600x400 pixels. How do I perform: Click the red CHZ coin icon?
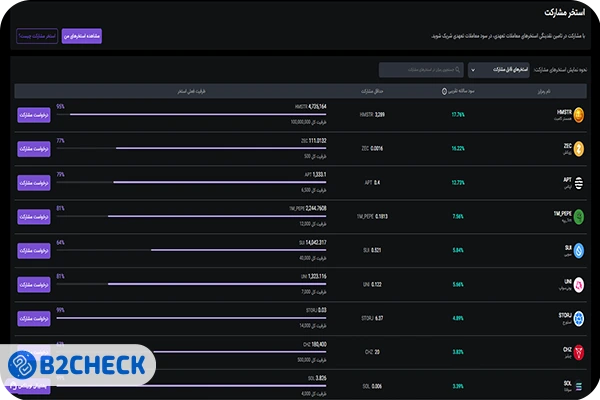579,352
